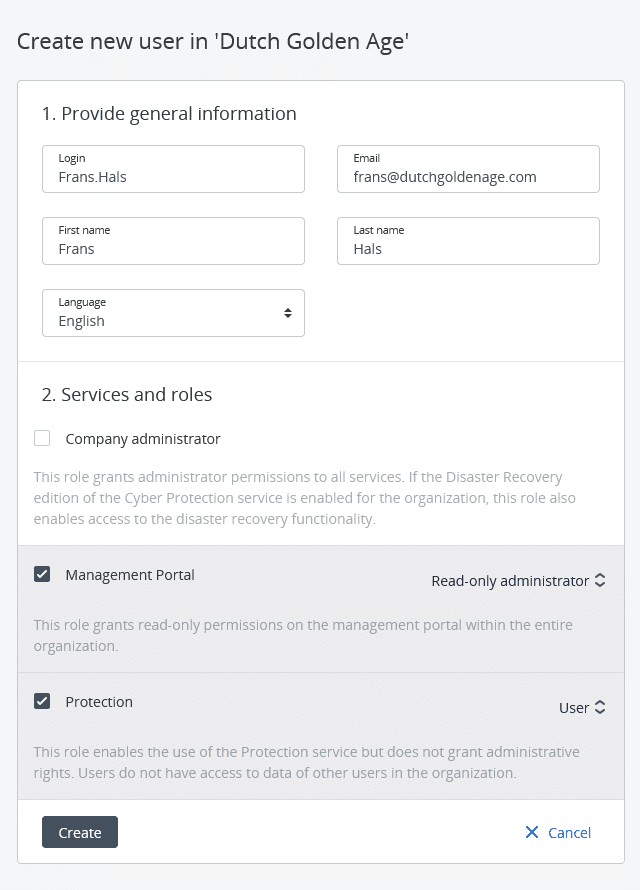Screen dimensions: 640x890
Task: Click the Create button
Action: [x=80, y=832]
